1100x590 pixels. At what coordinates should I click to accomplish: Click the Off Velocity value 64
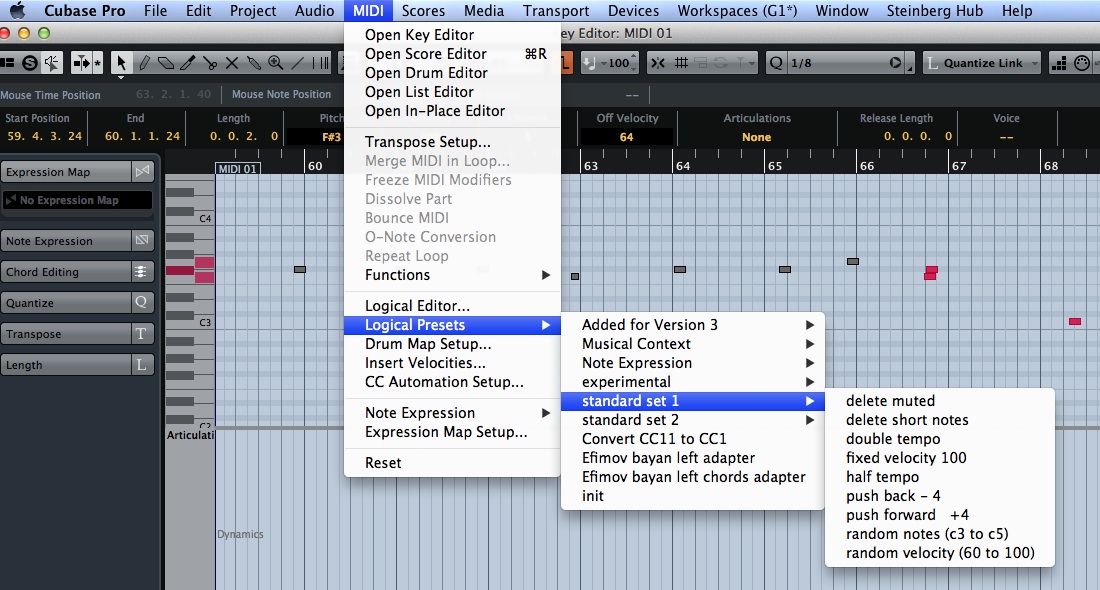tap(626, 137)
